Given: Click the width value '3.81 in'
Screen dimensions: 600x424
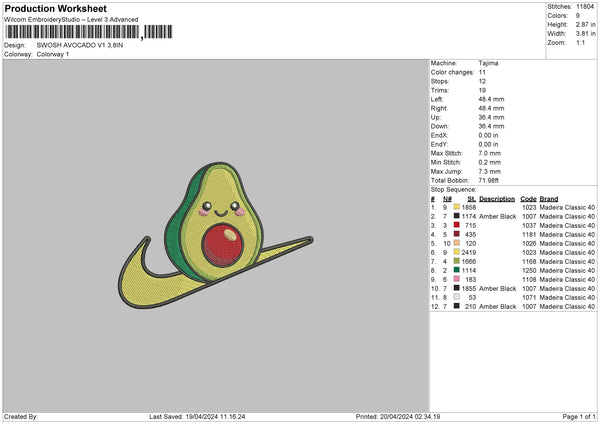Looking at the screenshot, I should pos(585,34).
